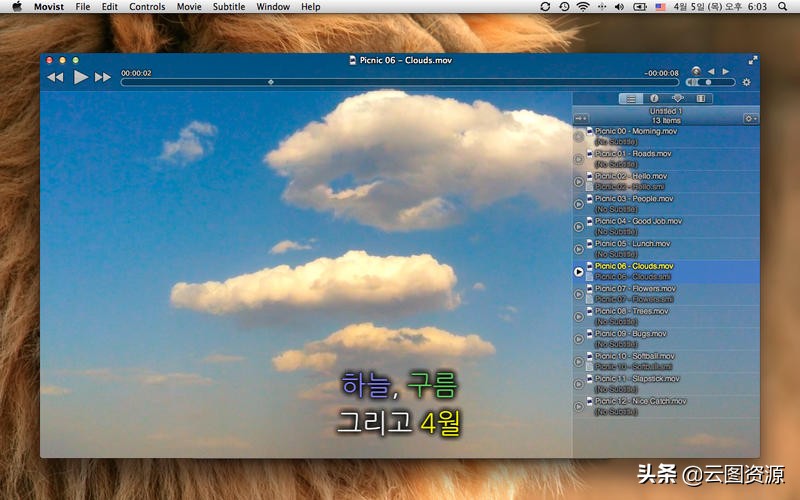Screen dimensions: 800x500
Task: Open the US flag input source menu
Action: tap(661, 6)
